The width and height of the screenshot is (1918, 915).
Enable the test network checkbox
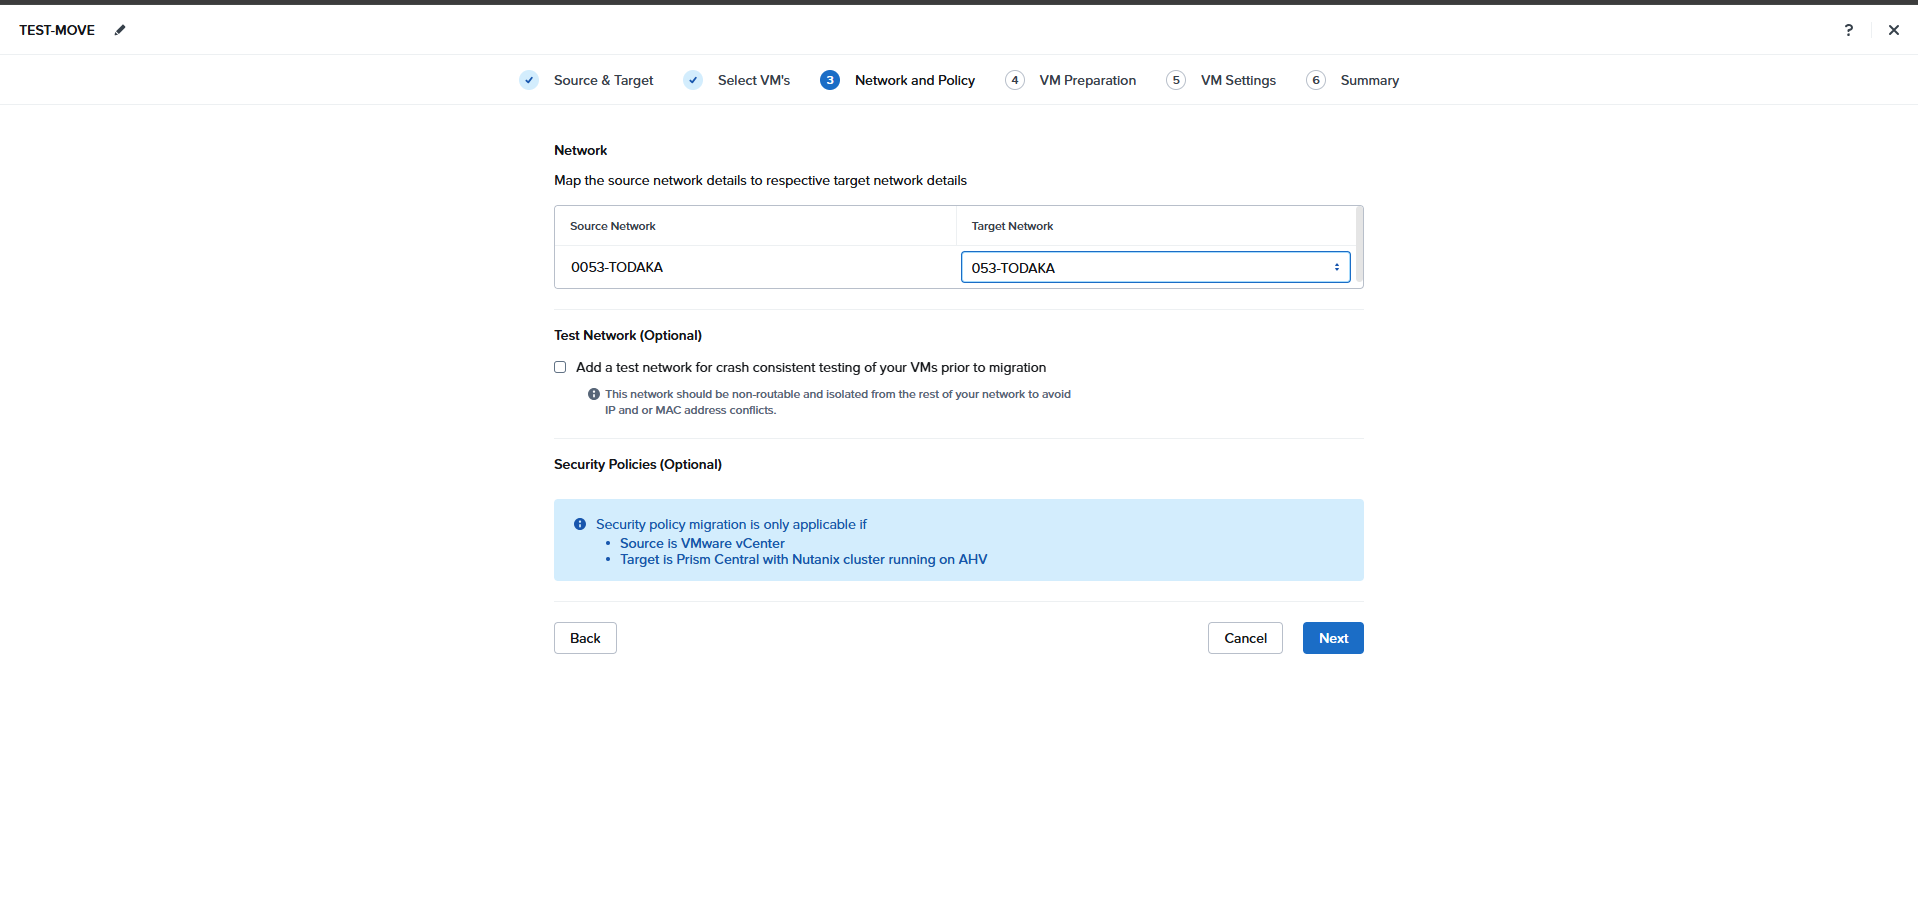(x=560, y=367)
